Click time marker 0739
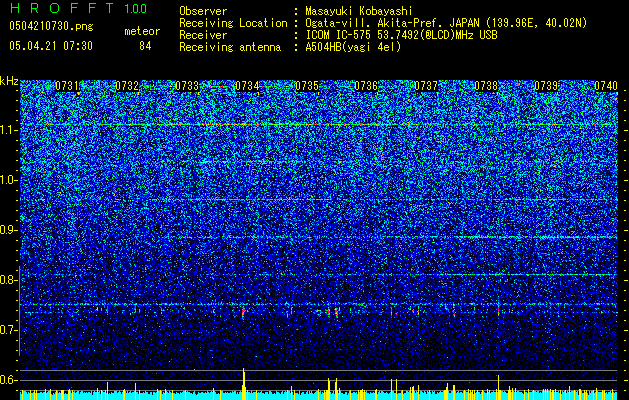The height and width of the screenshot is (400, 629). click(546, 86)
